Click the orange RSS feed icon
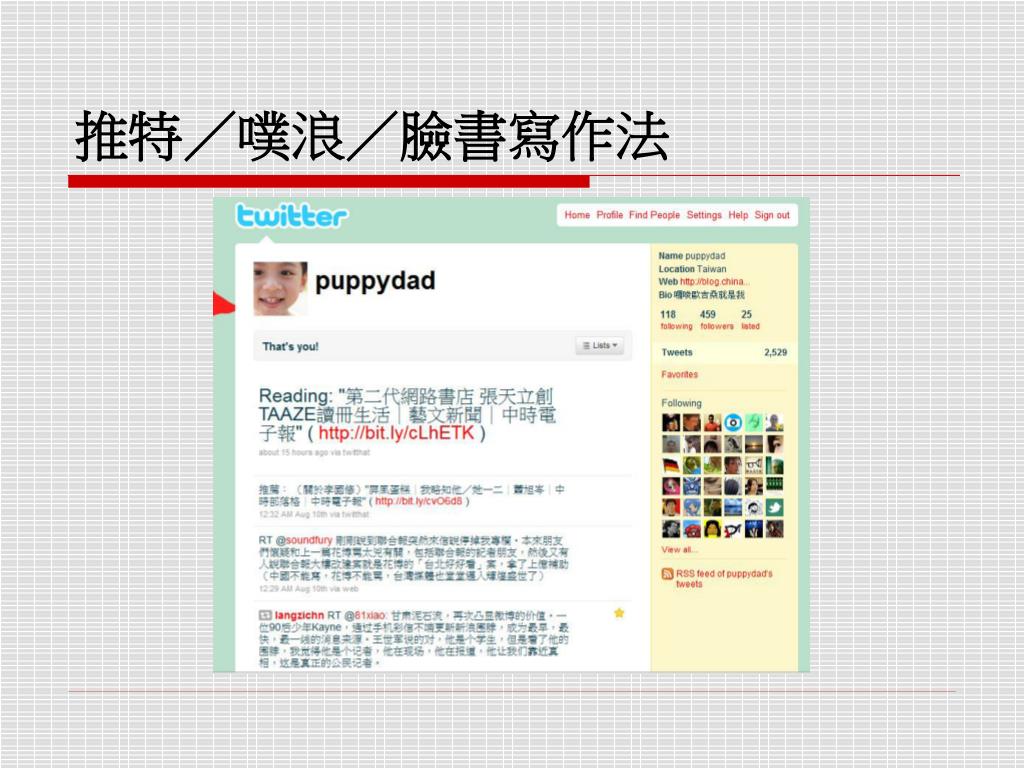The image size is (1024, 768). click(x=667, y=573)
